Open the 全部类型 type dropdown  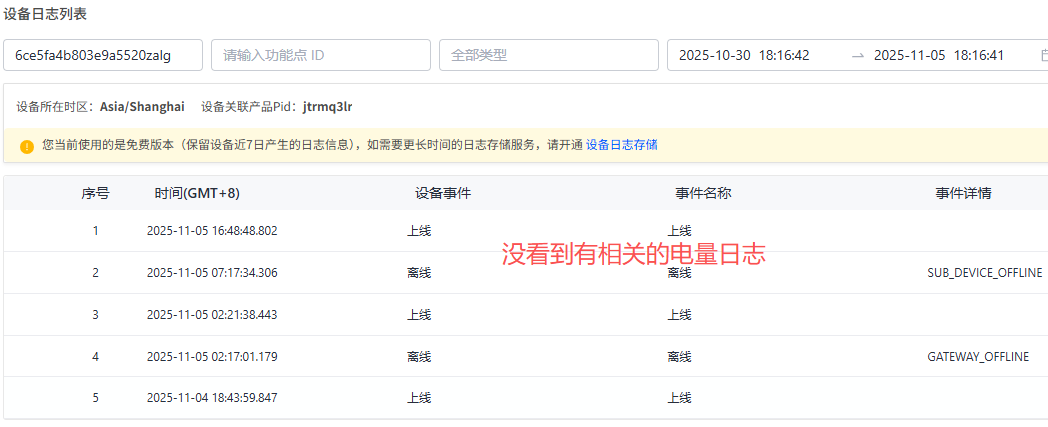(x=548, y=56)
